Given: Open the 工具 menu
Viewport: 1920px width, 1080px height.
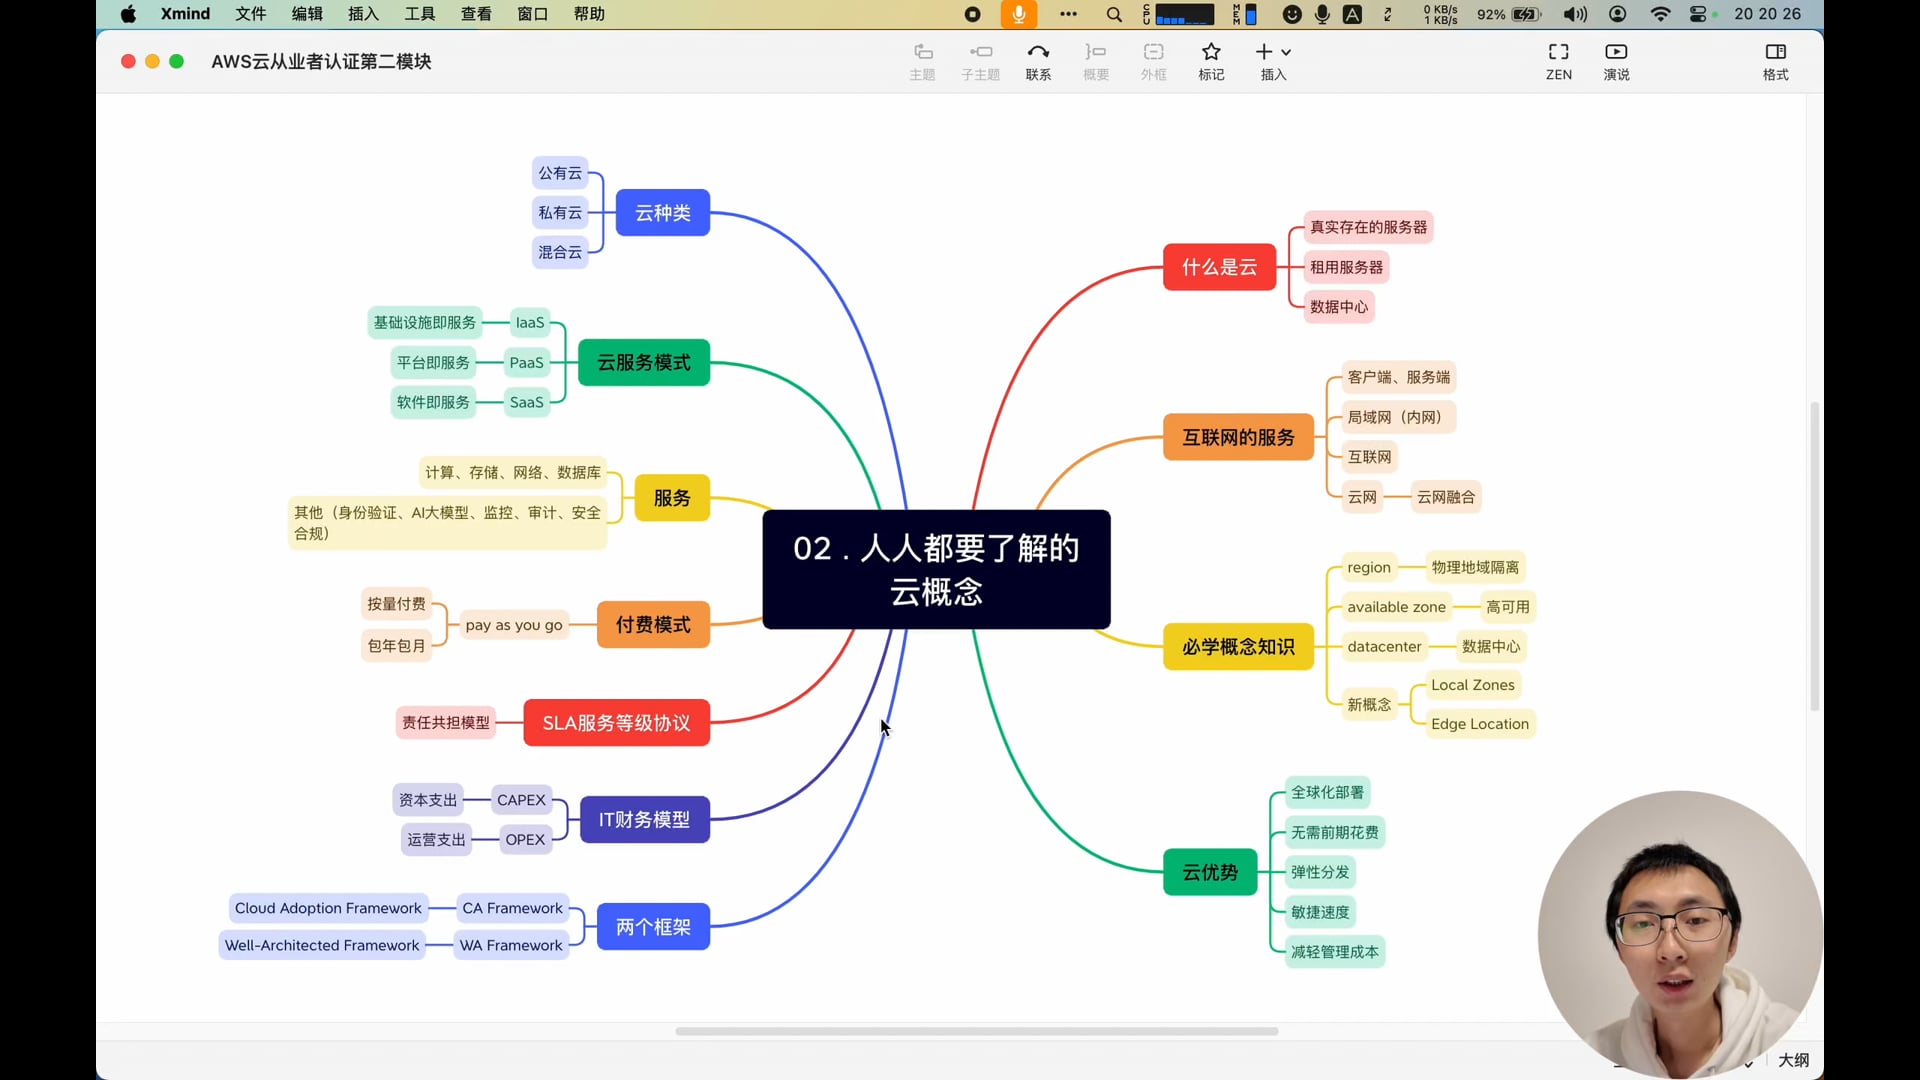Looking at the screenshot, I should click(x=418, y=14).
